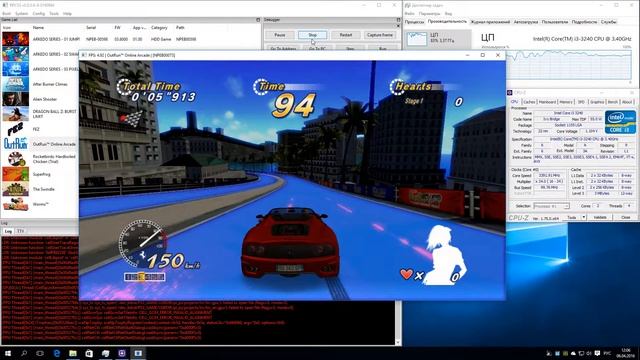Close the Debugger inner panel
The height and width of the screenshot is (360, 640).
click(398, 26)
